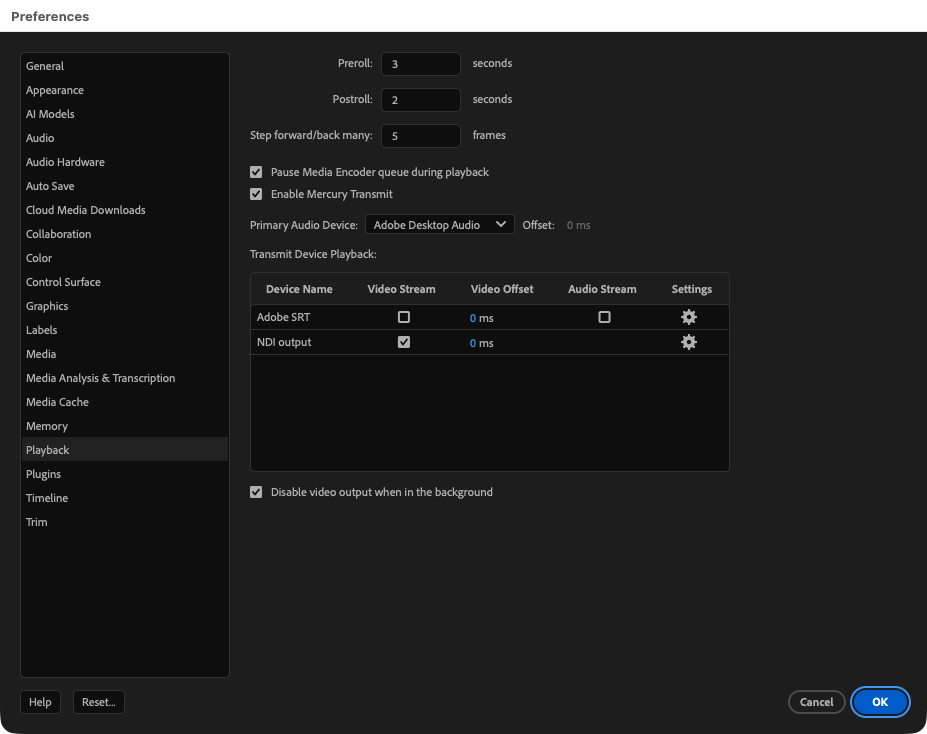Open settings gear for NDI output
Viewport: 927px width, 734px height.
tap(689, 342)
